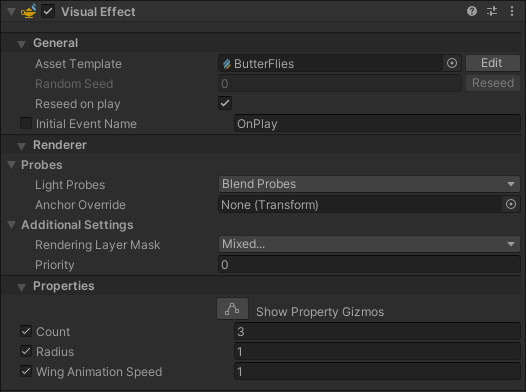526x392 pixels.
Task: Open Visual Effect component help reference
Action: 472,11
